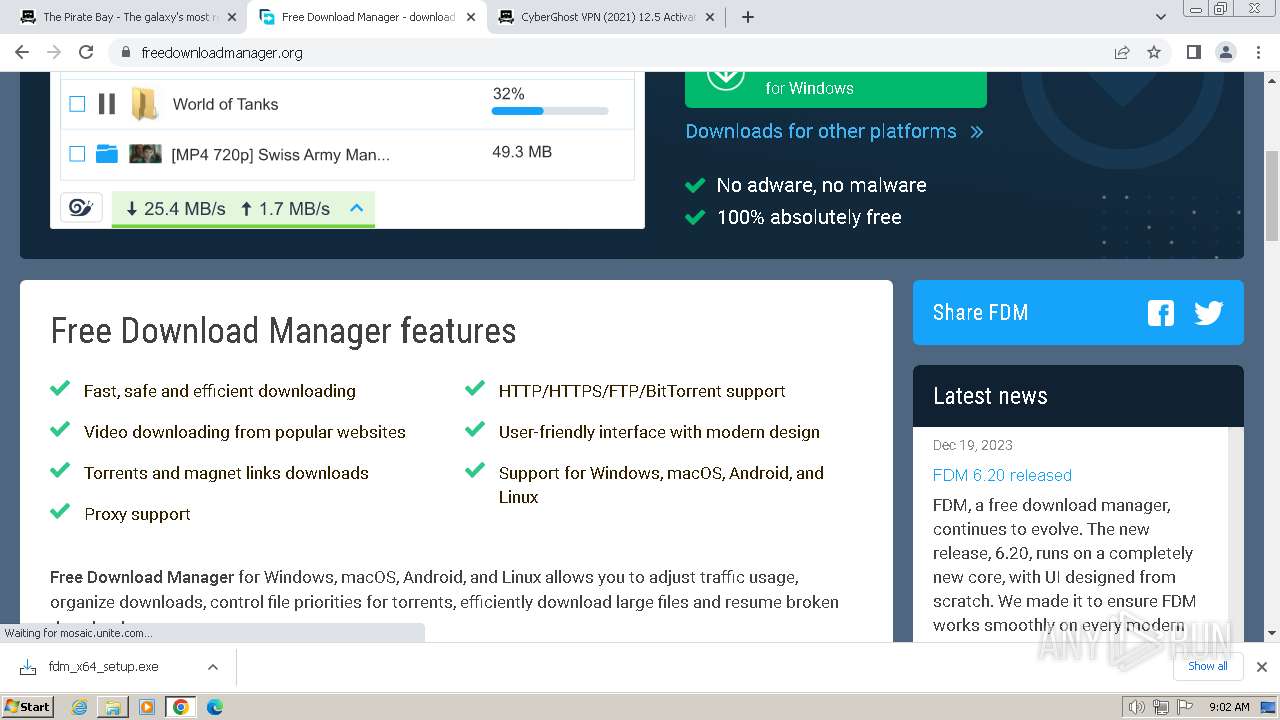
Task: Click the 49.3 MB file size
Action: tap(522, 152)
